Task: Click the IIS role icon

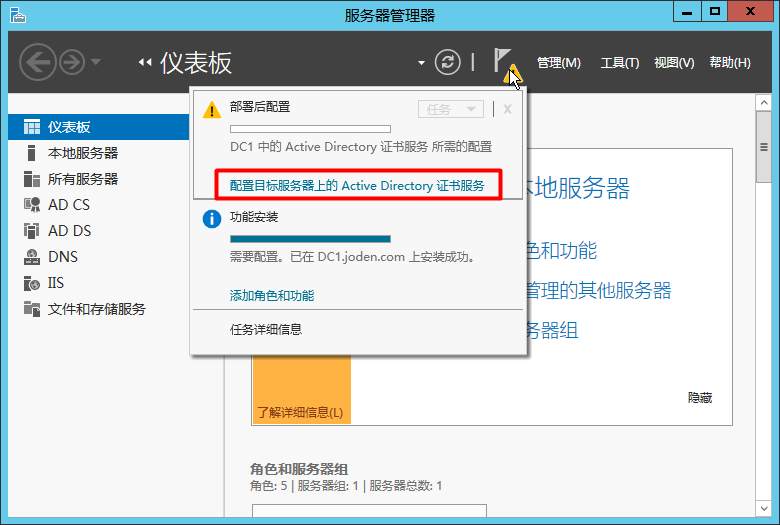Action: (x=32, y=283)
